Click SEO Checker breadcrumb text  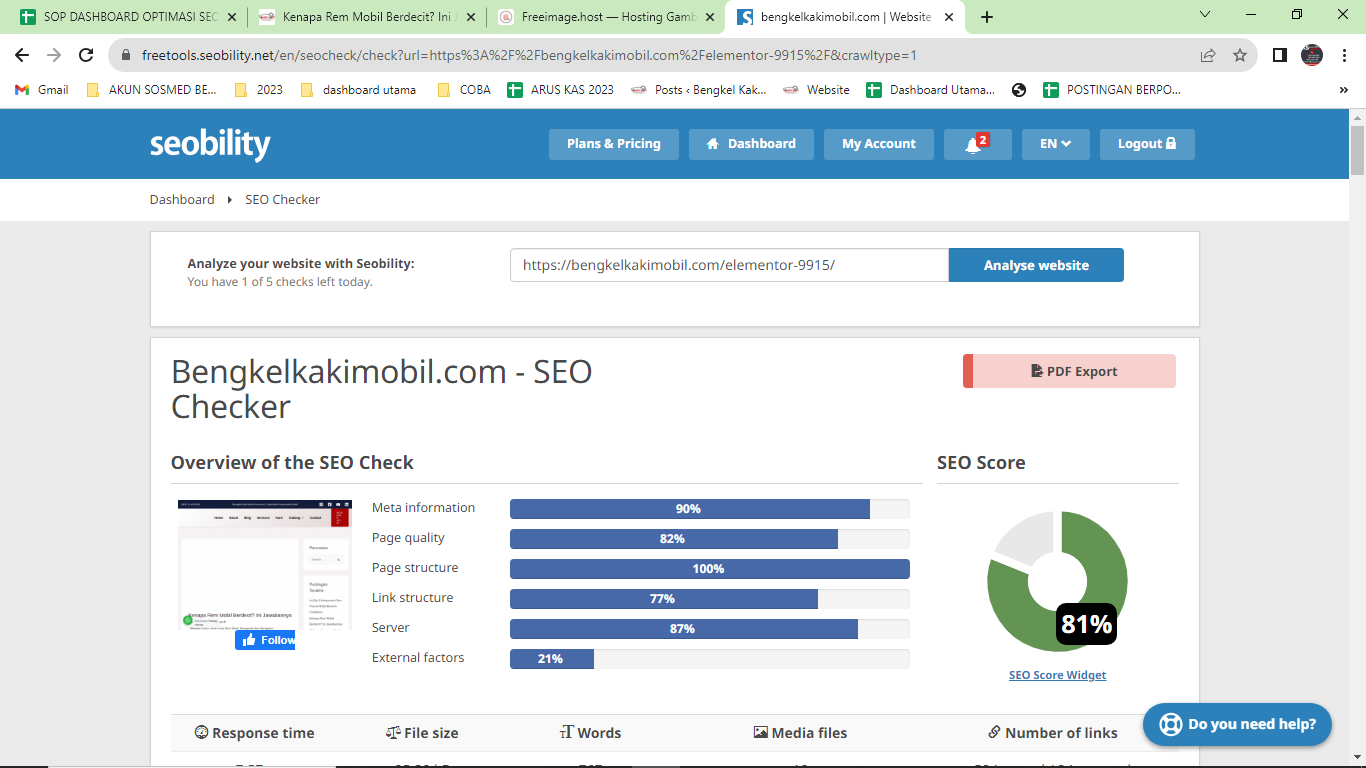tap(283, 199)
